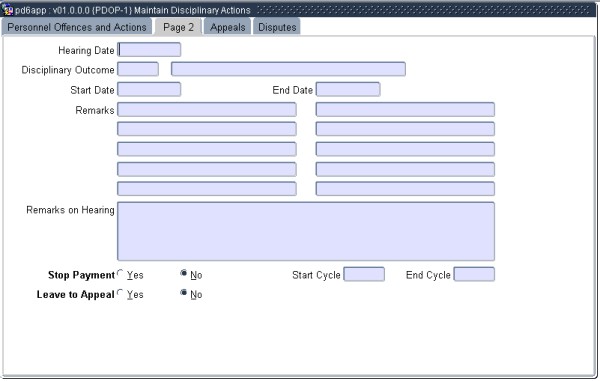
Task: Click the Hearing Date label
Action: 86,50
